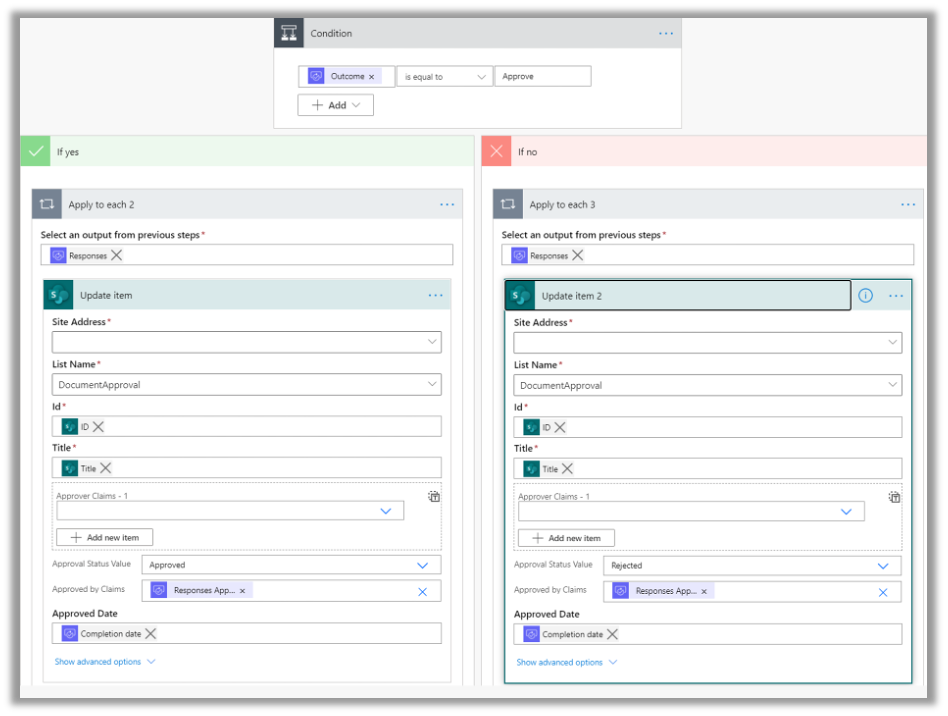This screenshot has height=716, width=948.
Task: Show advanced options in Update item
Action: click(x=105, y=662)
